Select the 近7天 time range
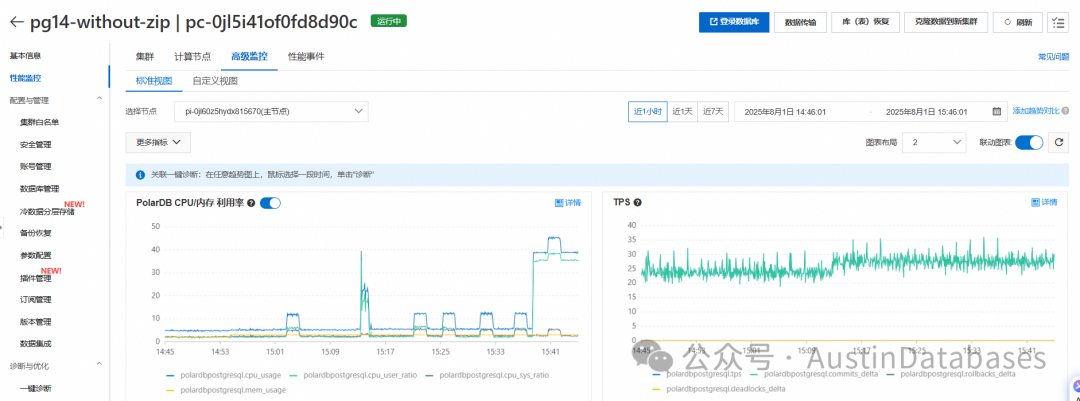The width and height of the screenshot is (1080, 401). pyautogui.click(x=713, y=112)
